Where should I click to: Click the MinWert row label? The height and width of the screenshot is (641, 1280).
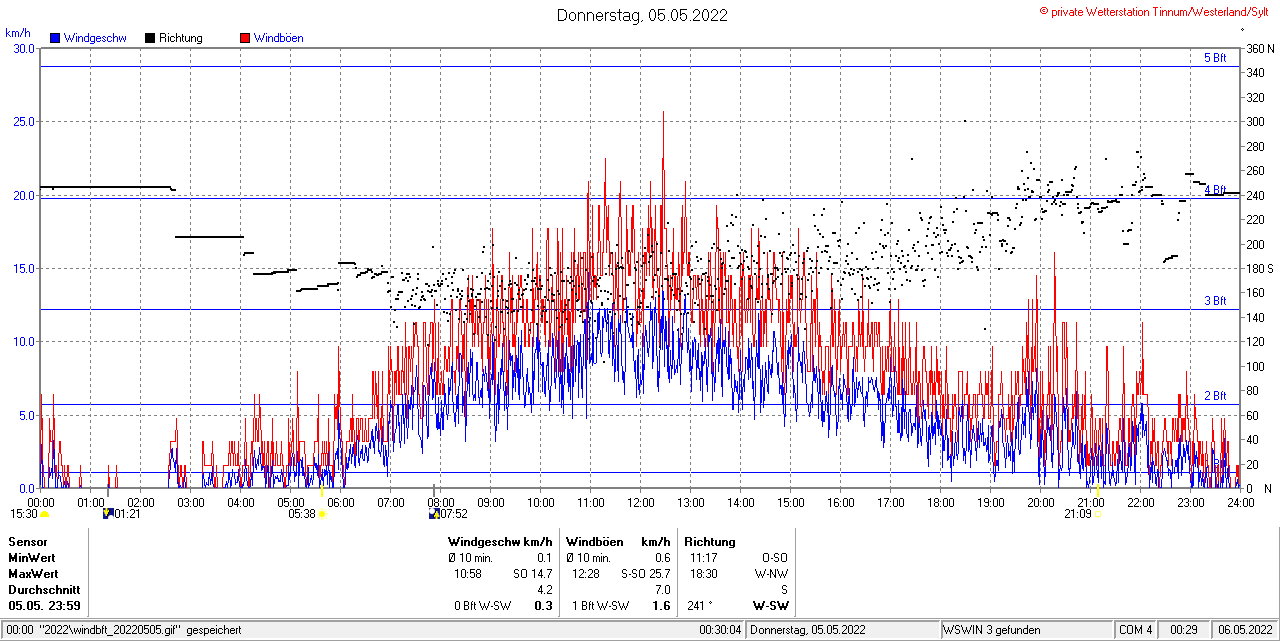coord(32,557)
